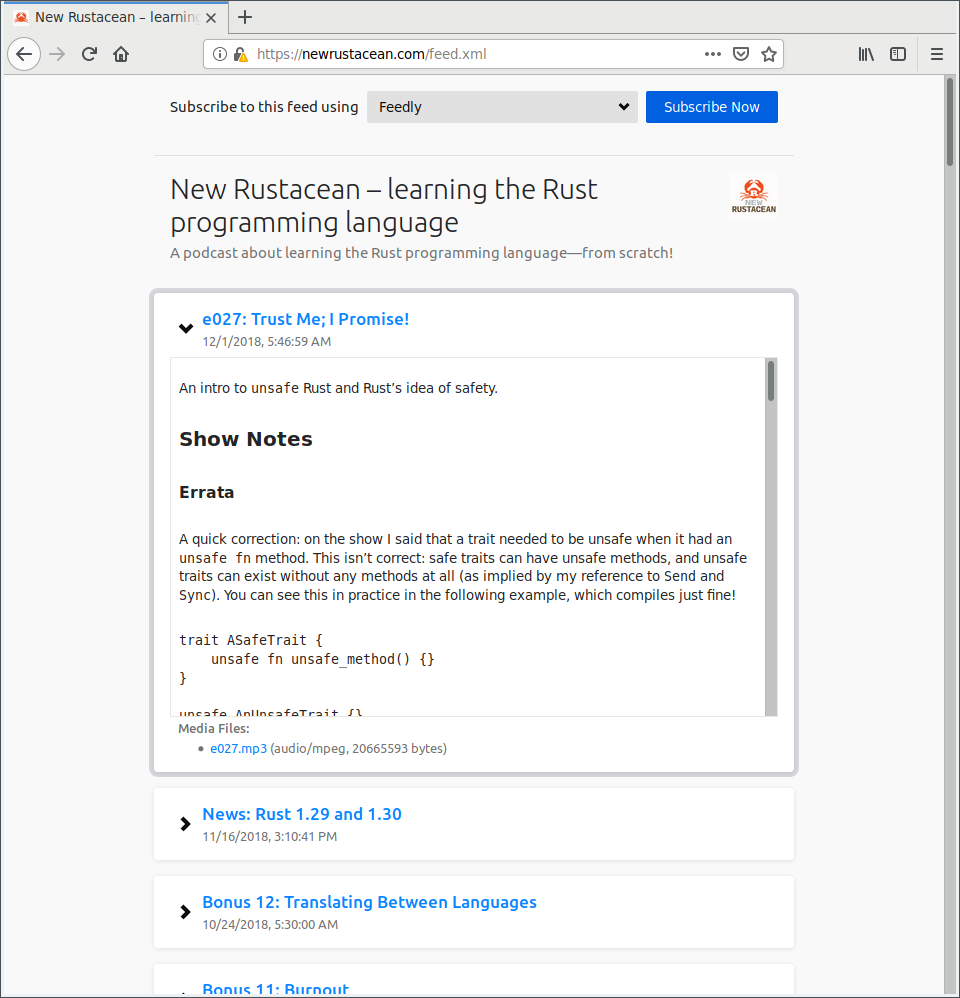Select the New Rustacean browser tab
The image size is (960, 998).
click(110, 17)
